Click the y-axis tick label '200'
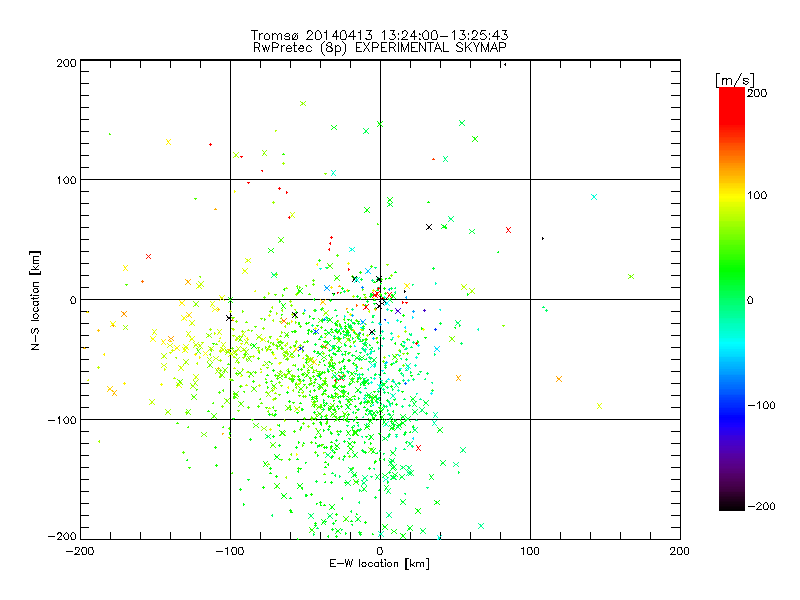The height and width of the screenshot is (600, 800). 66,63
